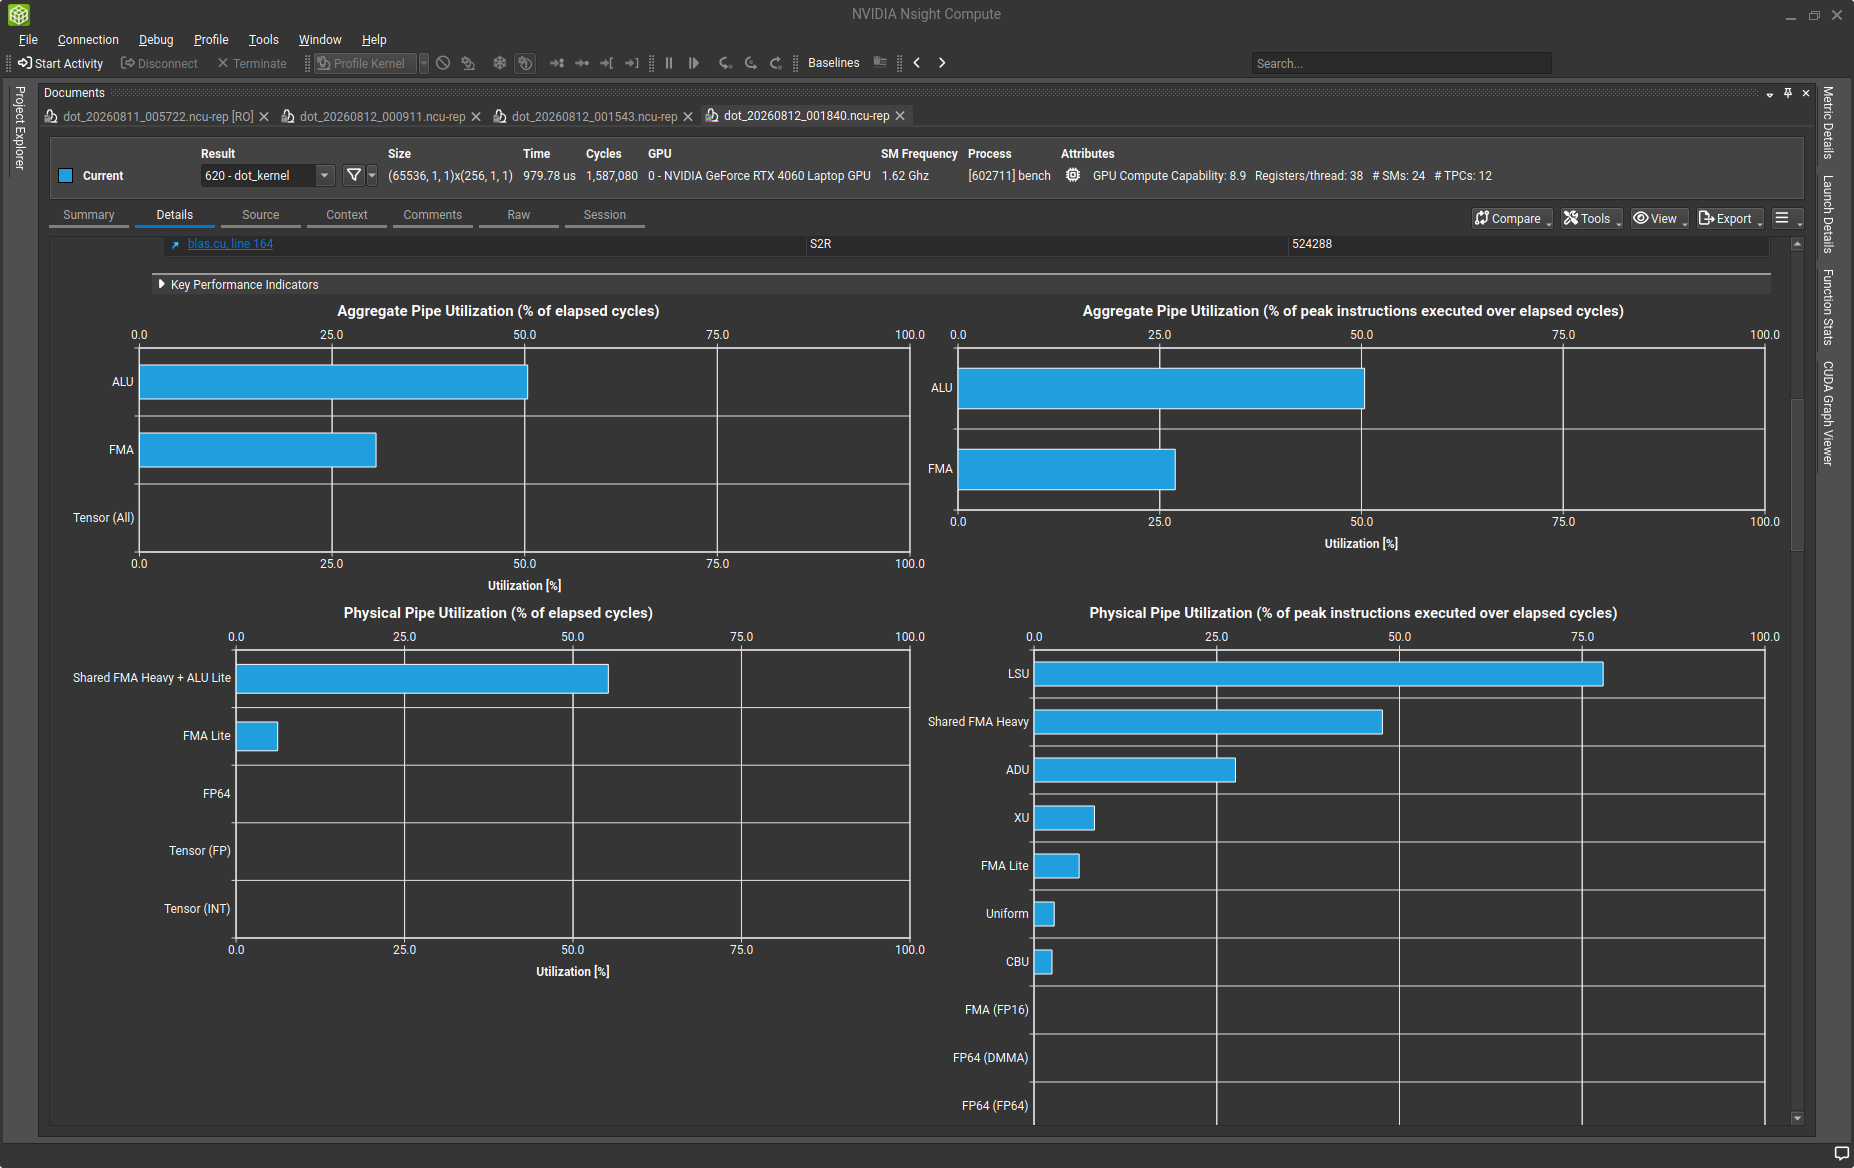Open the CUDA Graph Viewer side panel
The width and height of the screenshot is (1854, 1168).
(x=1828, y=412)
